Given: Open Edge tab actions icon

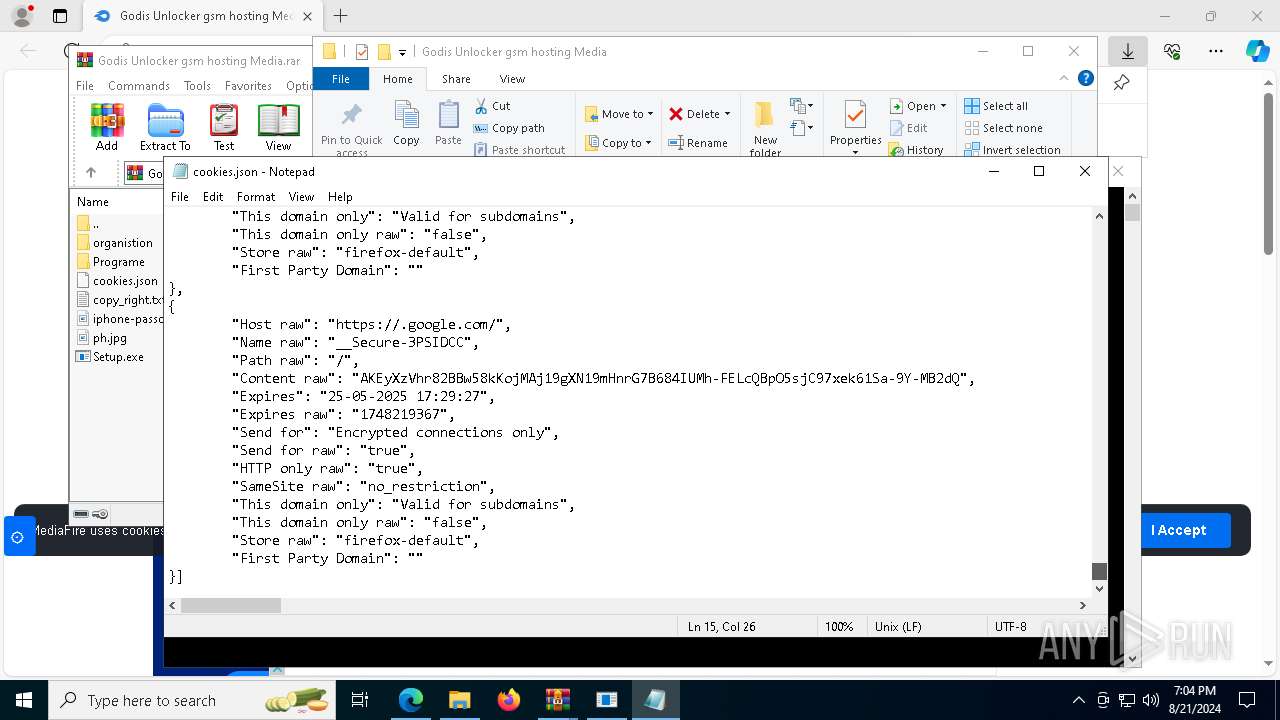Looking at the screenshot, I should click(60, 16).
